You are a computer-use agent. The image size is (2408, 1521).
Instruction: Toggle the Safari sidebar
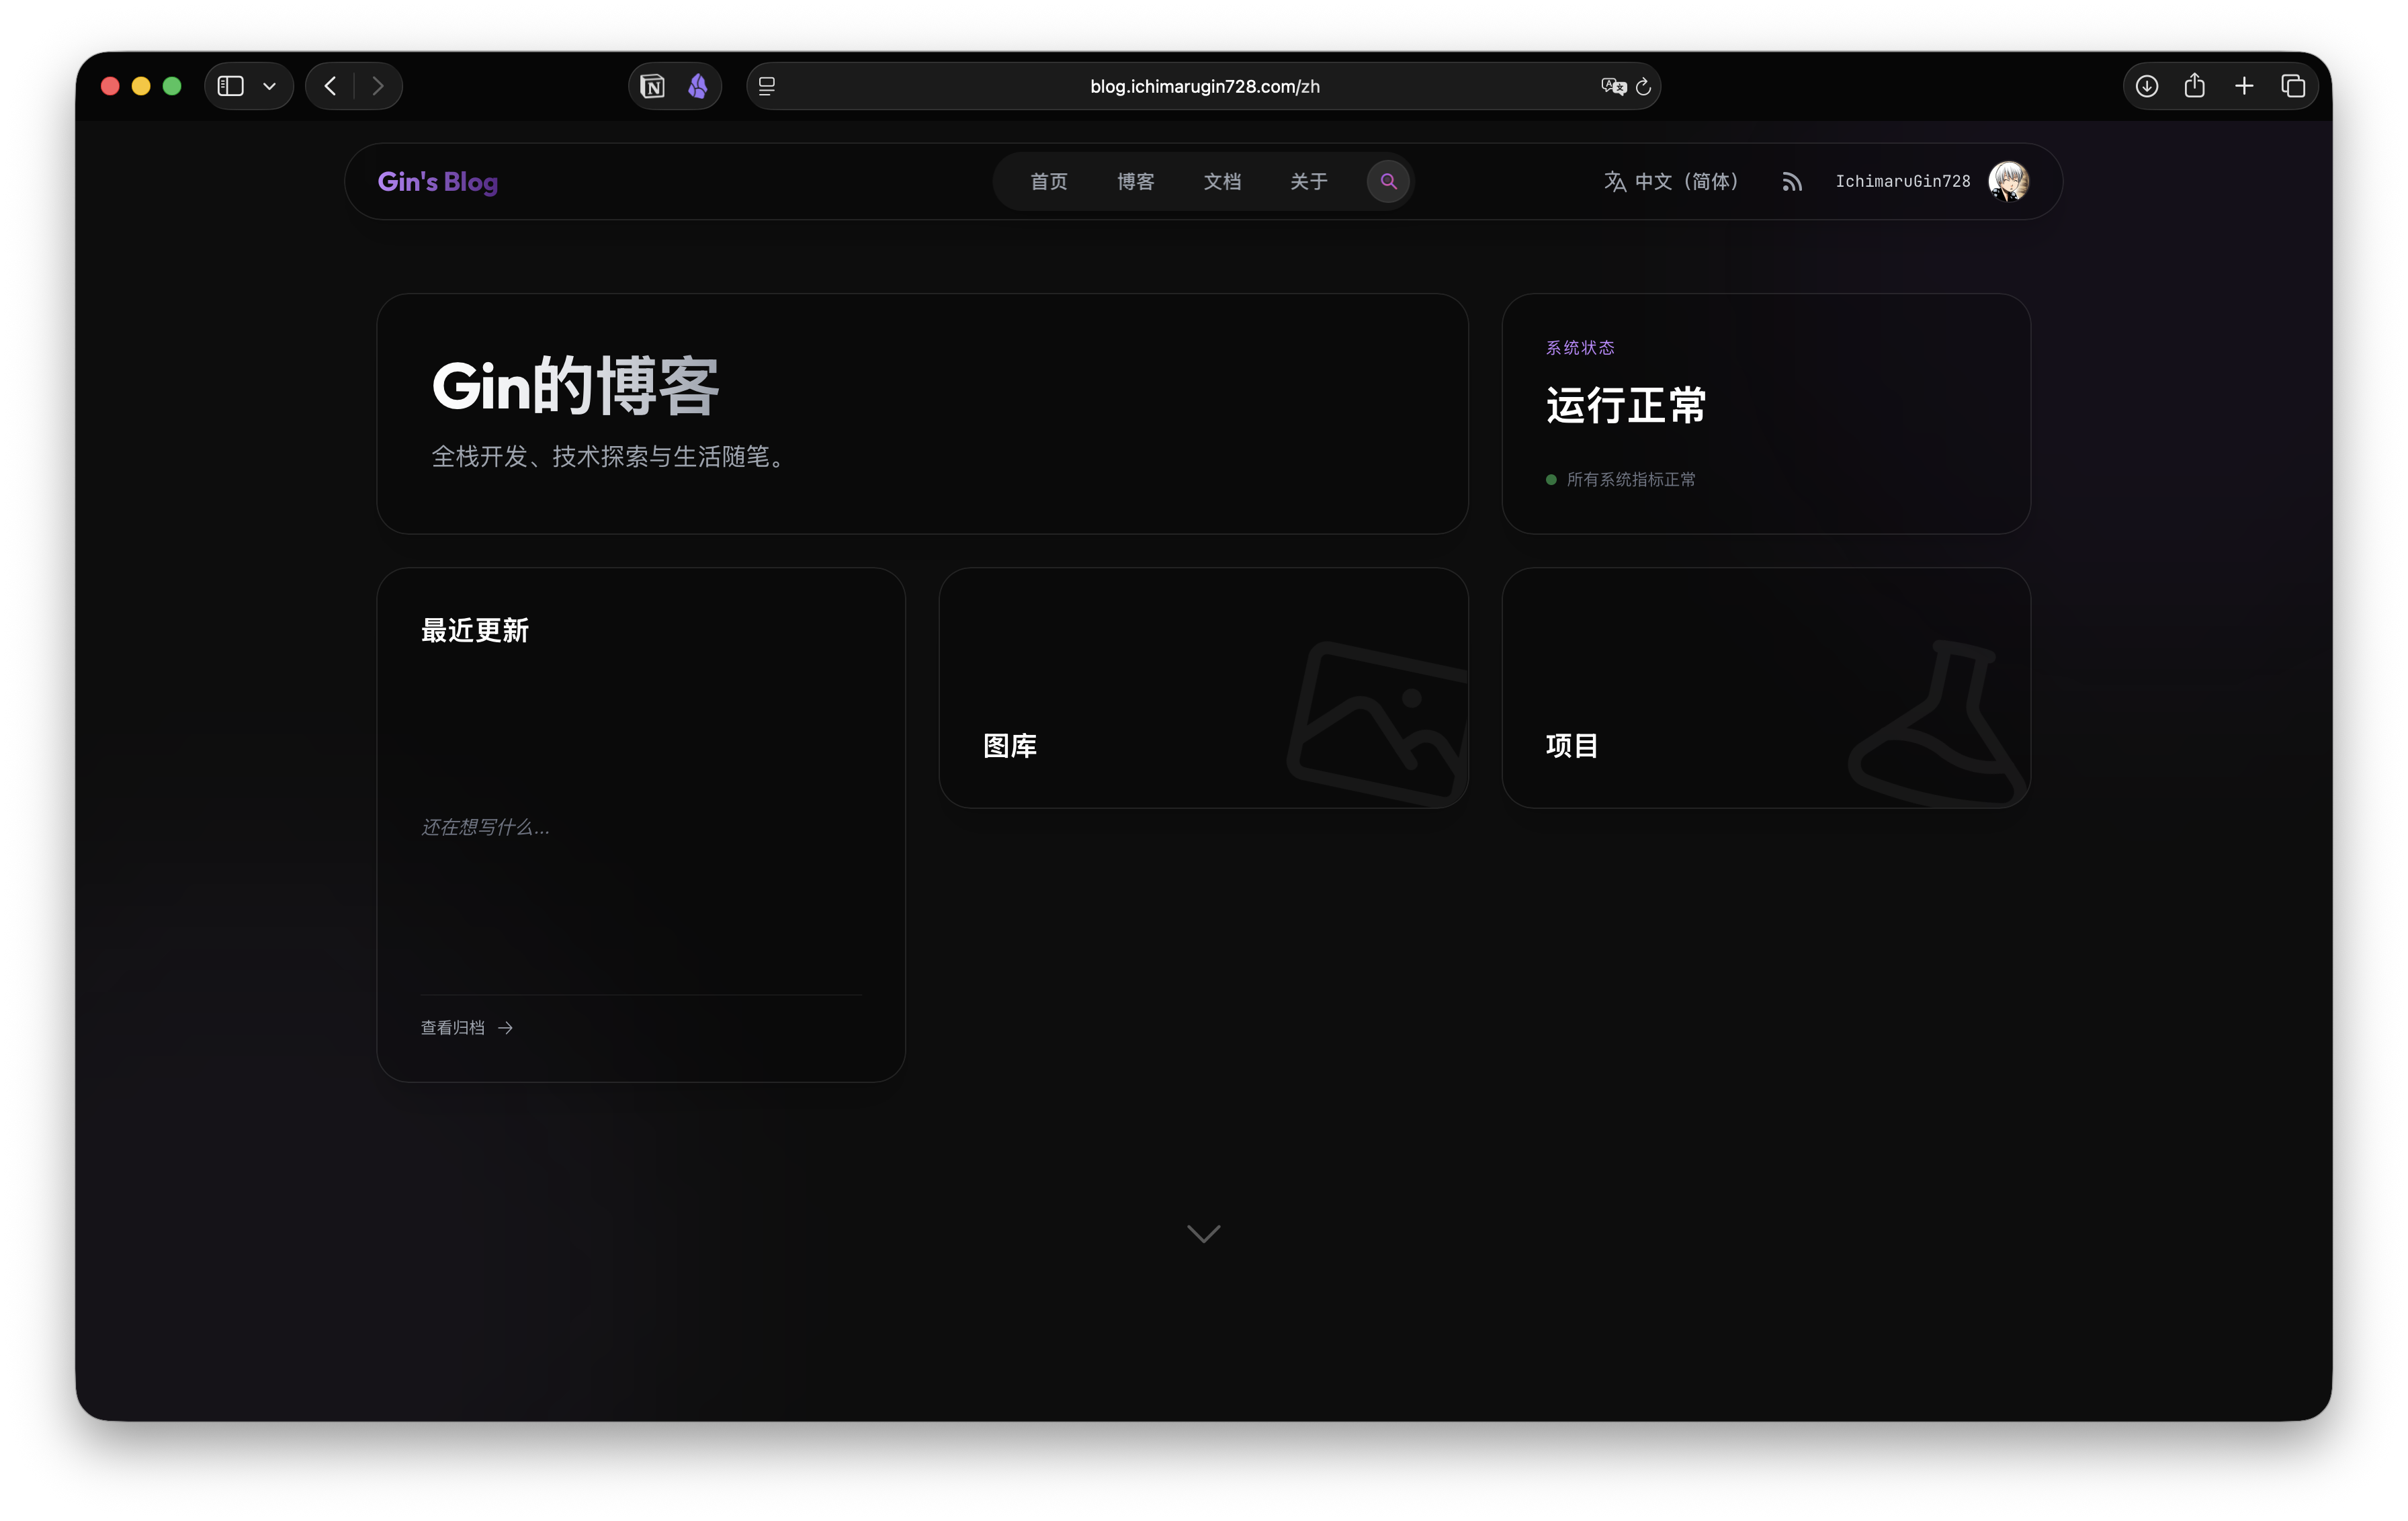coord(231,86)
